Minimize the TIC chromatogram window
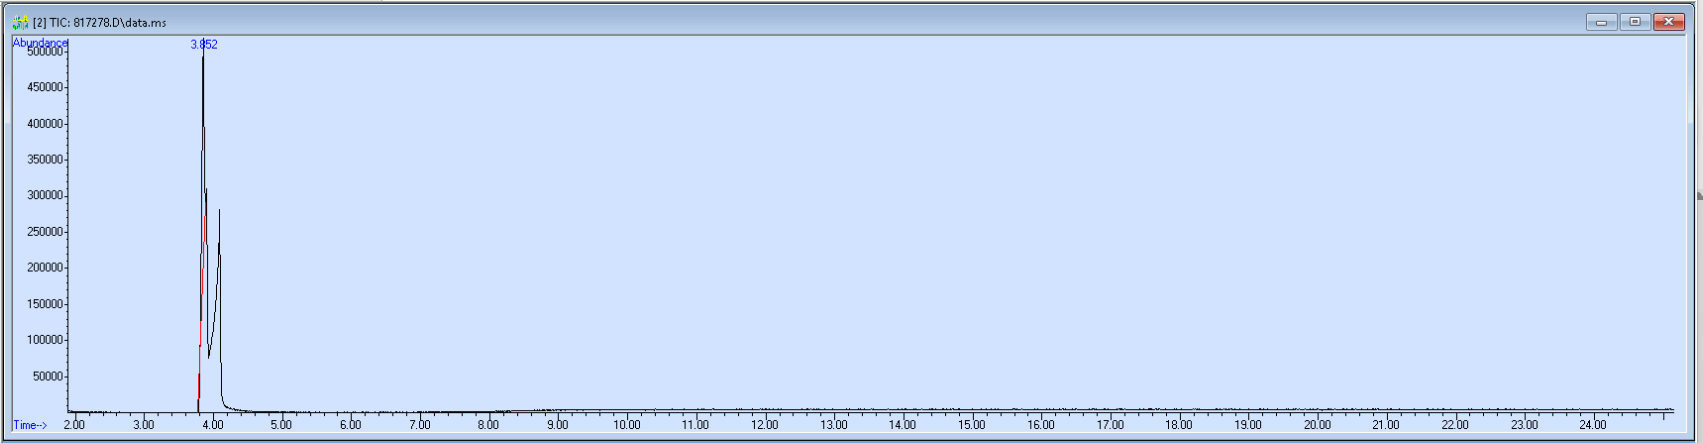Screen dimensions: 1703x443 coord(1601,22)
